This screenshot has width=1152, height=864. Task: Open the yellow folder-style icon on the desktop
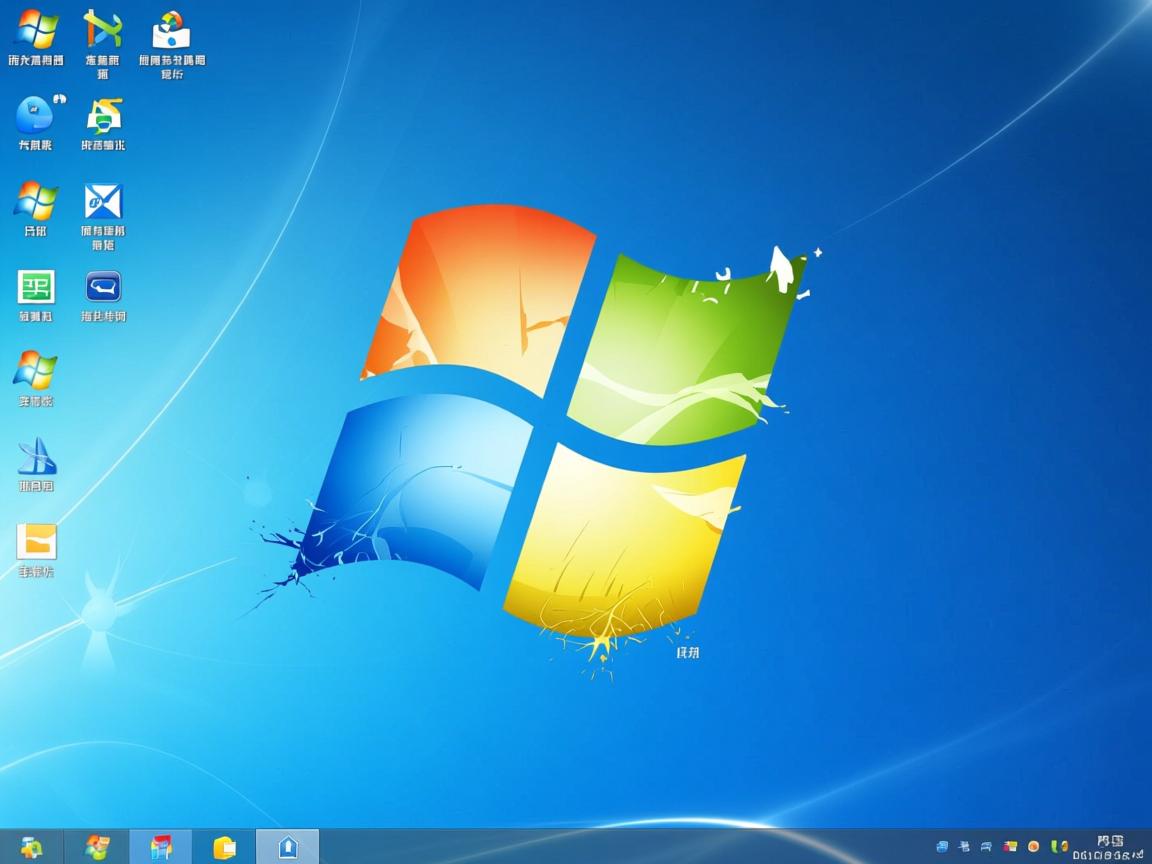tap(36, 542)
